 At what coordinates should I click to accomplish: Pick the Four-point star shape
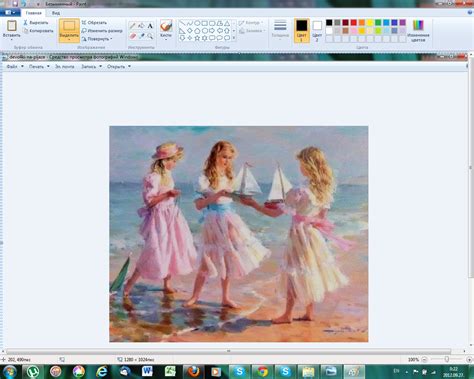point(190,38)
